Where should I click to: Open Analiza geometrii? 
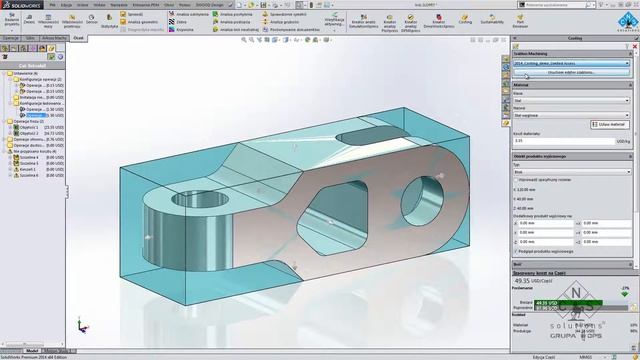pos(139,22)
